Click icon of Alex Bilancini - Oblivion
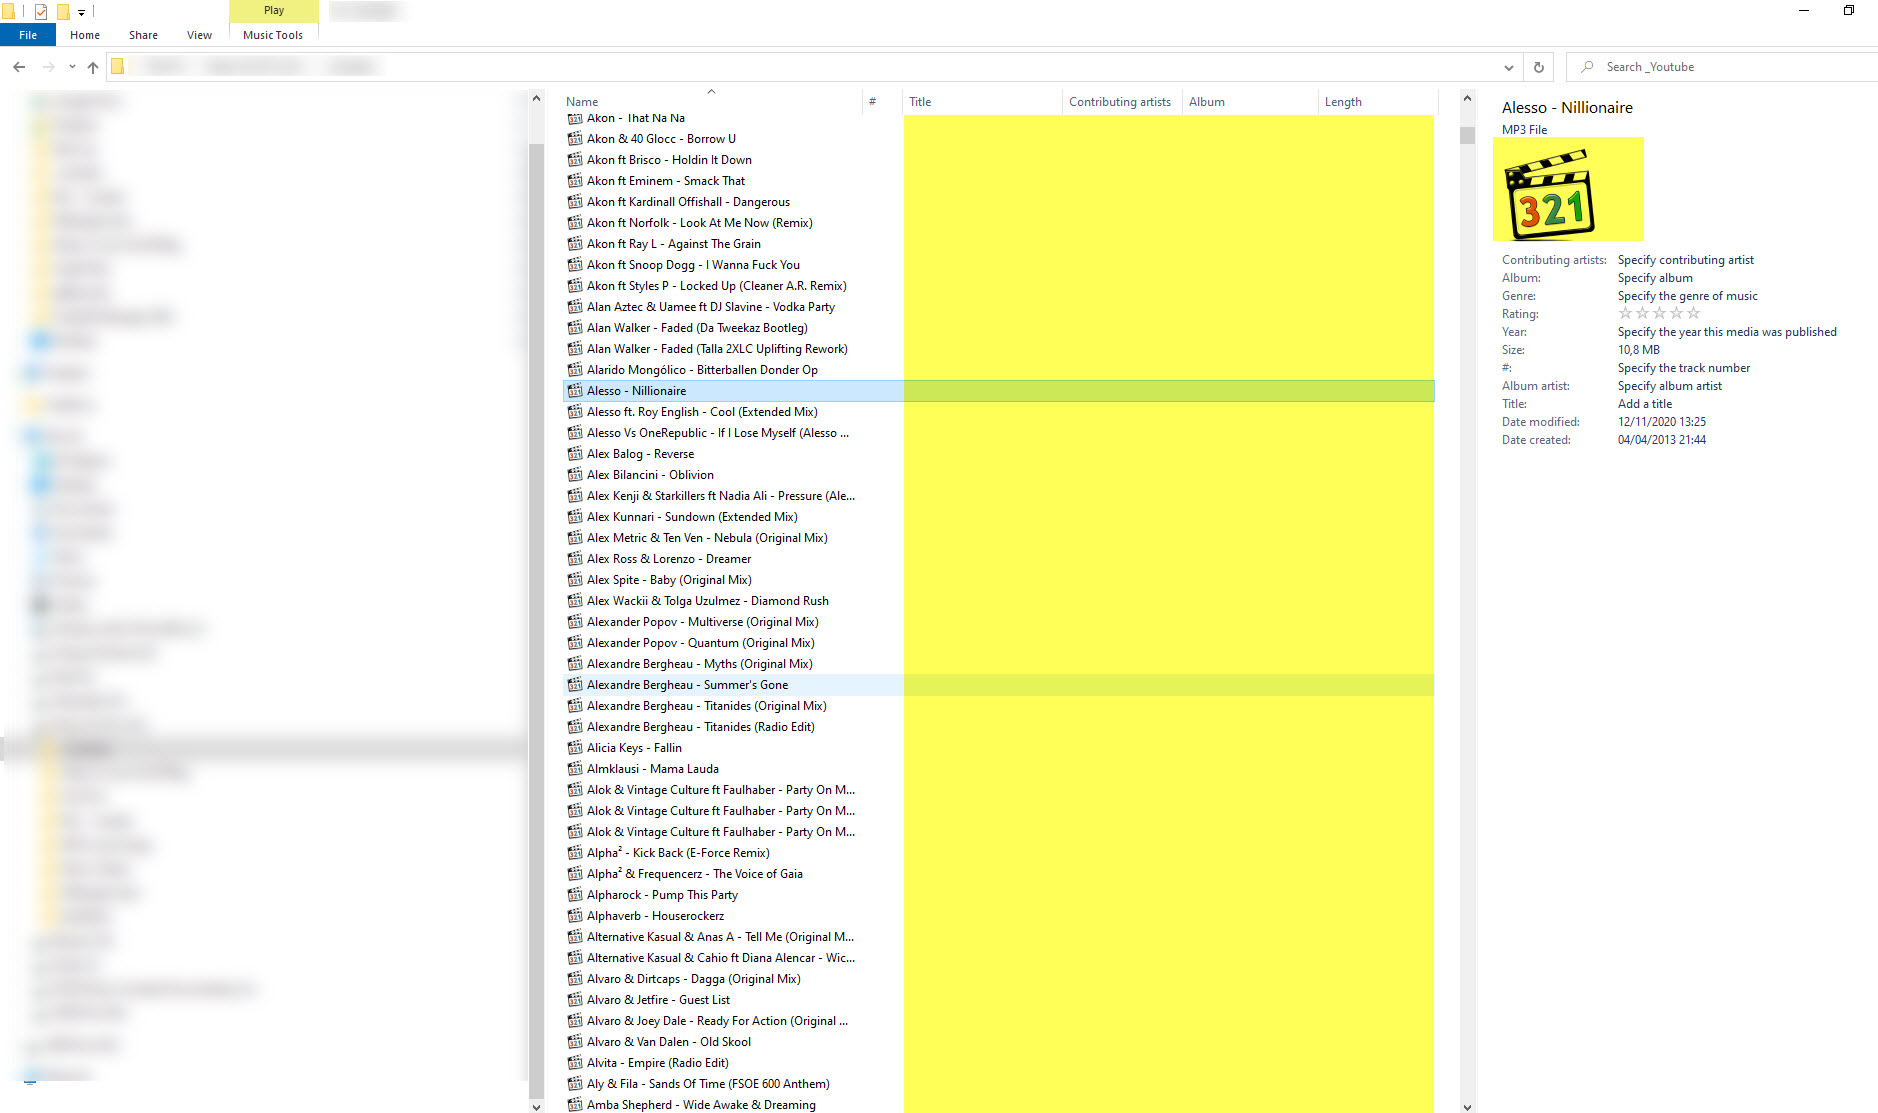The width and height of the screenshot is (1878, 1113). click(575, 475)
